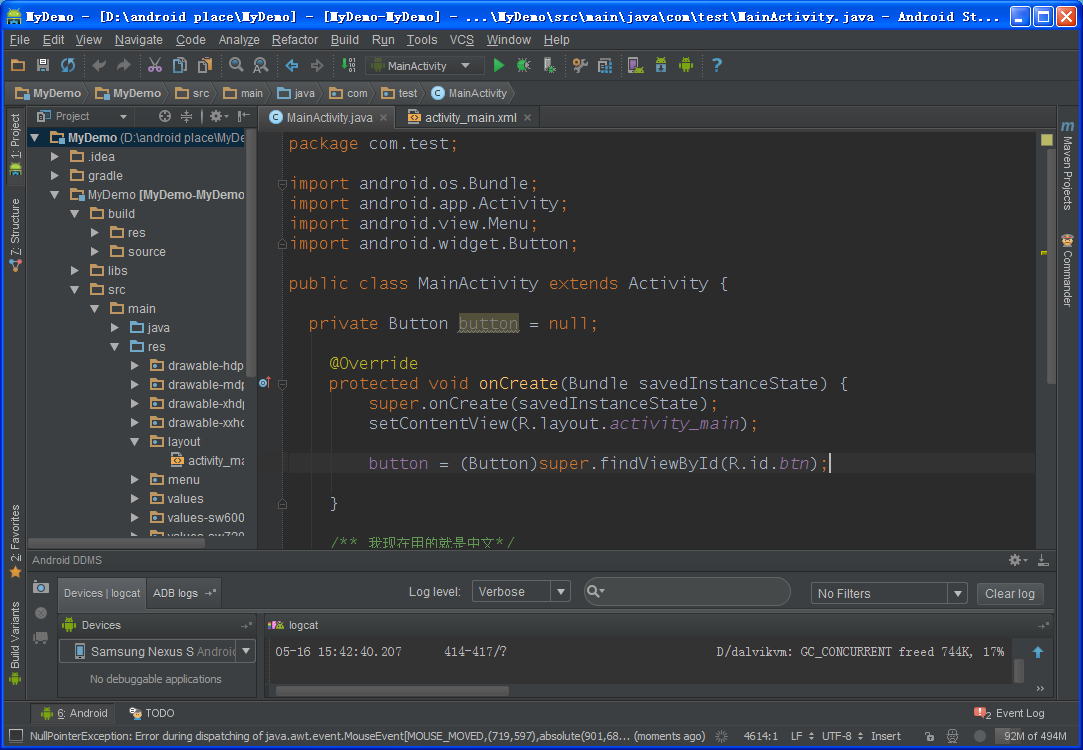This screenshot has width=1083, height=750.
Task: Click the Save All floppy icon
Action: [43, 66]
